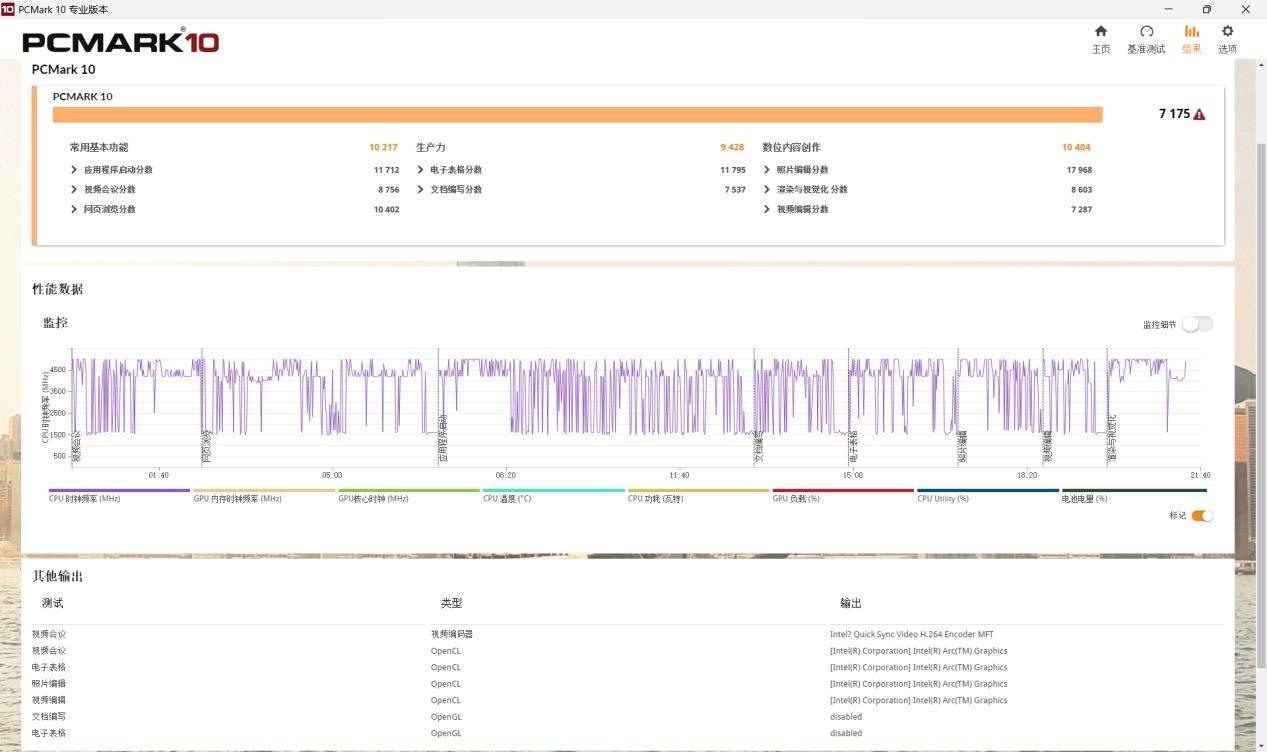Expand the 照片编辑分数 row
The width and height of the screenshot is (1267, 752).
[767, 170]
